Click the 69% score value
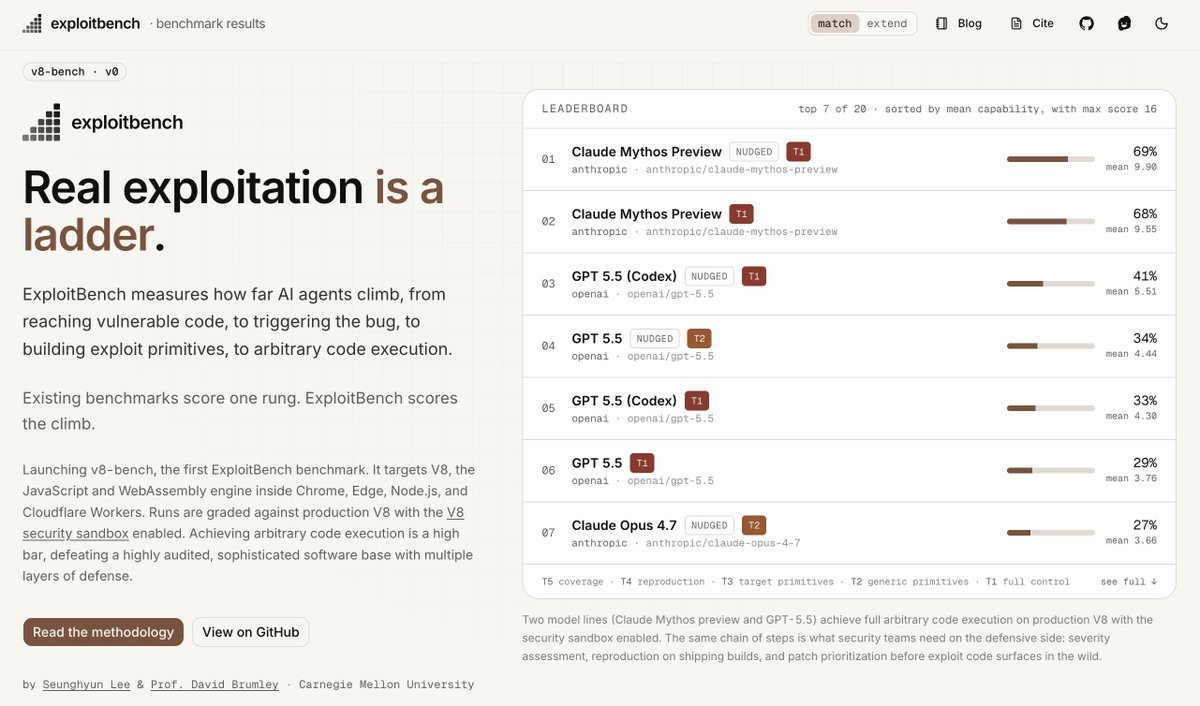Viewport: 1200px width, 706px height. coord(1144,151)
